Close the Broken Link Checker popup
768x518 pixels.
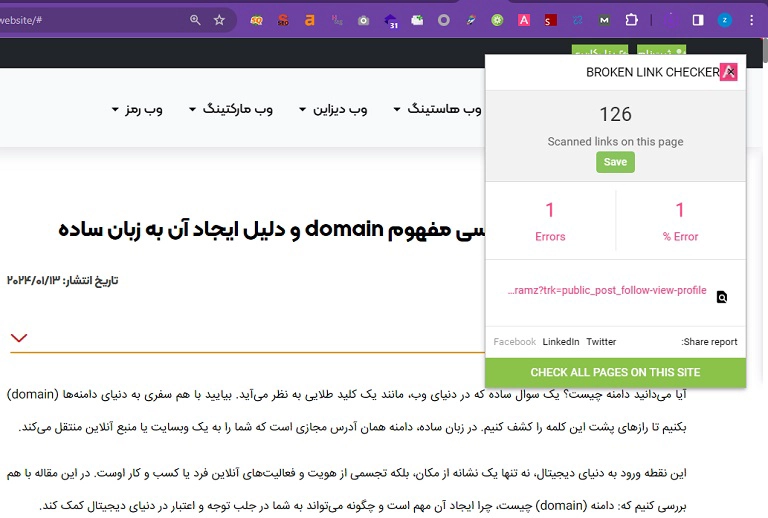[730, 72]
